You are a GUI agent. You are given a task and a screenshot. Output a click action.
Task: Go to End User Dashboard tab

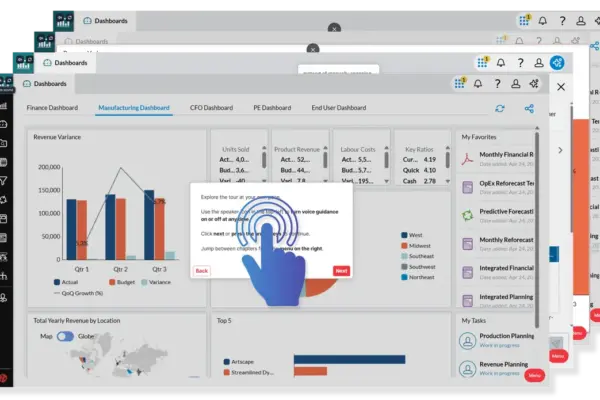(339, 108)
